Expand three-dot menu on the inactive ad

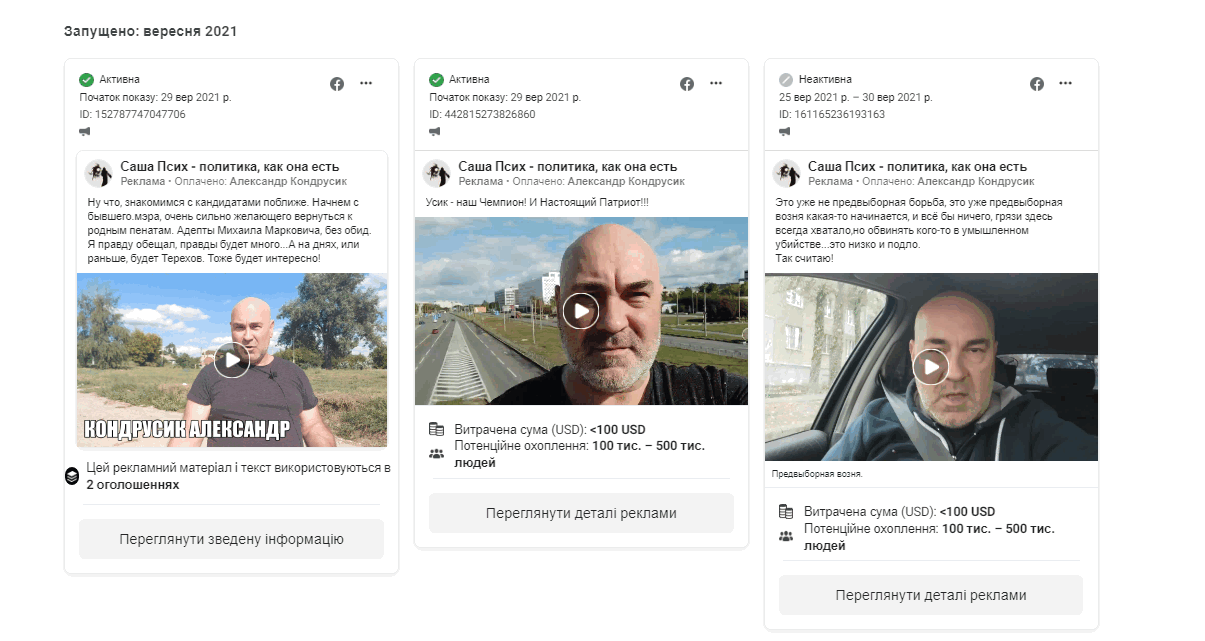coord(1066,83)
